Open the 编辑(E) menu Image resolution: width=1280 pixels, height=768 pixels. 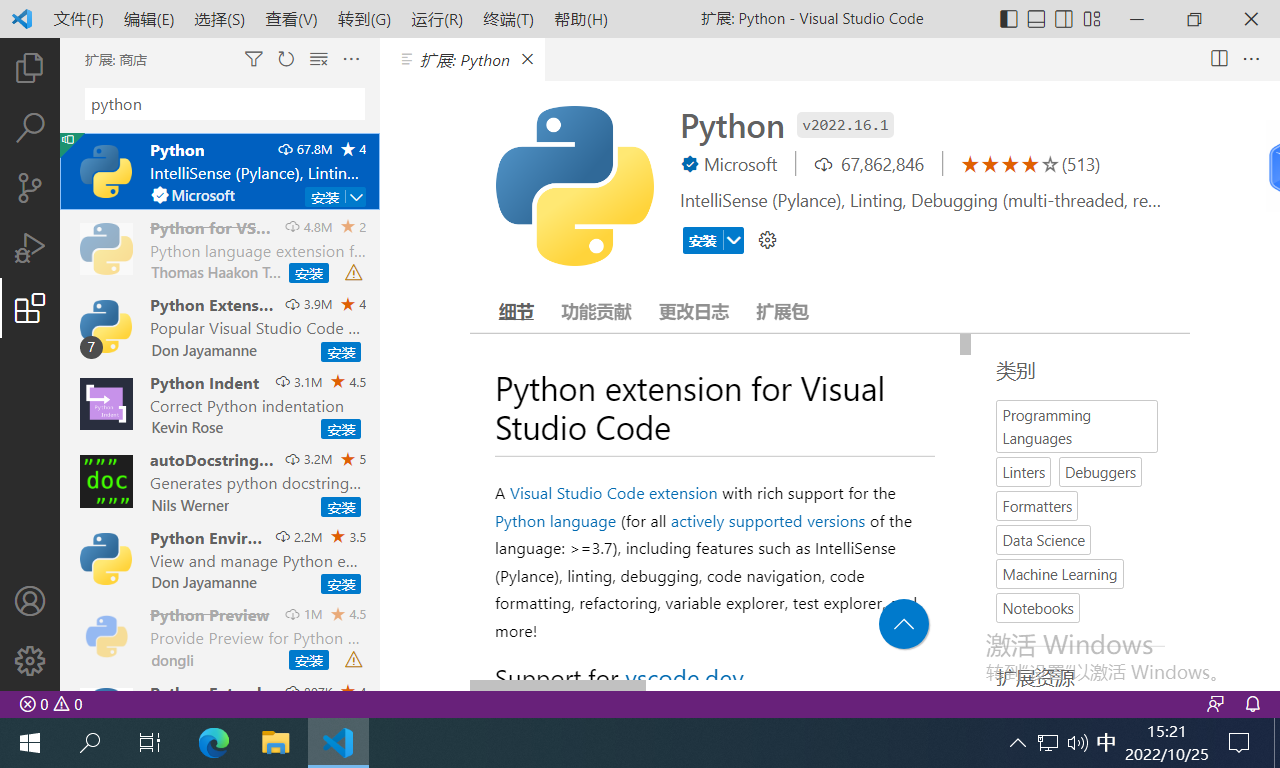coord(149,19)
